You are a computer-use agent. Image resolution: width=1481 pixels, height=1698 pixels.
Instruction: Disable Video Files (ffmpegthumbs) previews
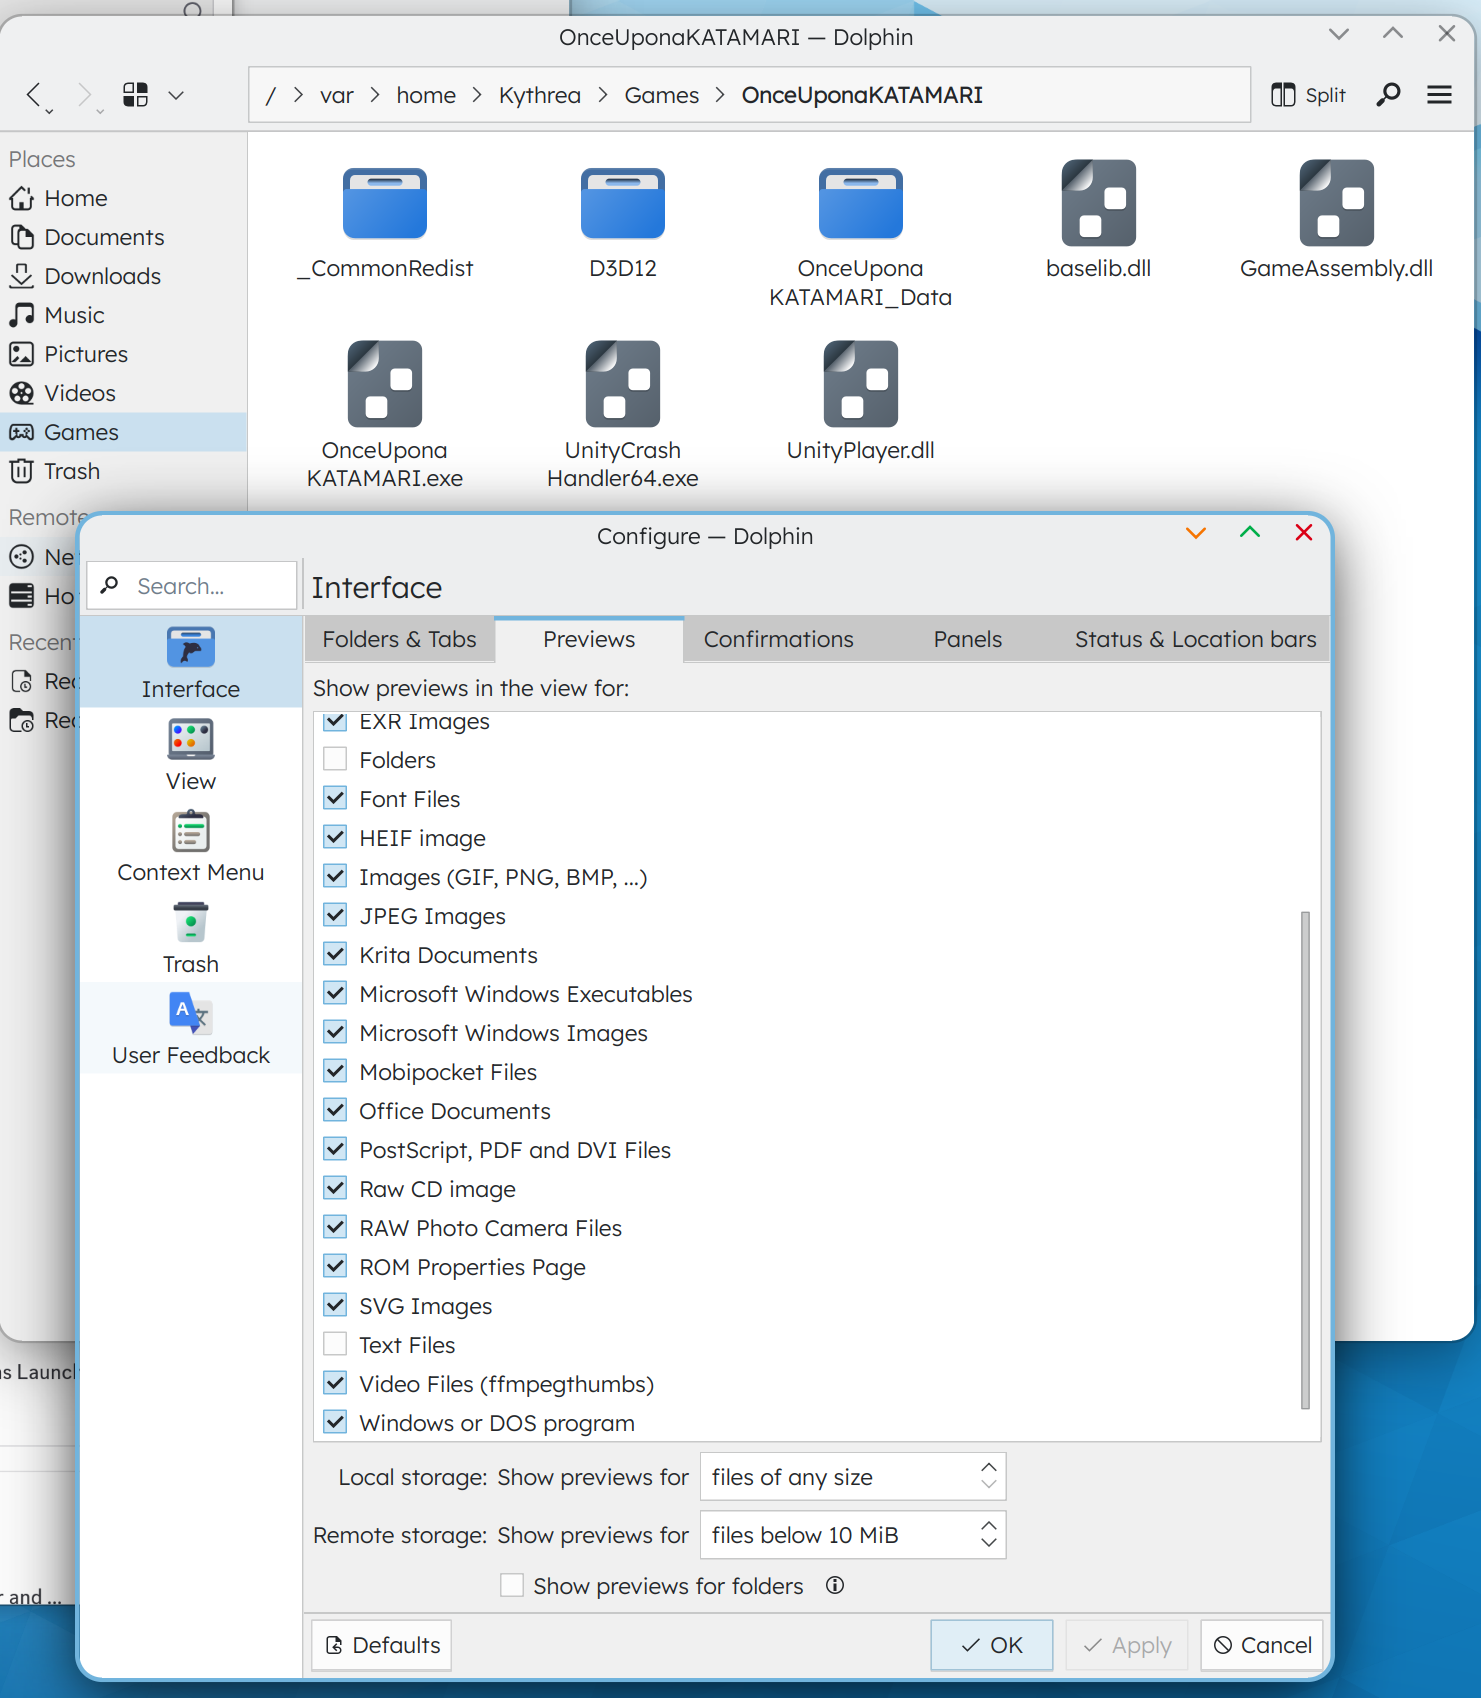tap(336, 1384)
